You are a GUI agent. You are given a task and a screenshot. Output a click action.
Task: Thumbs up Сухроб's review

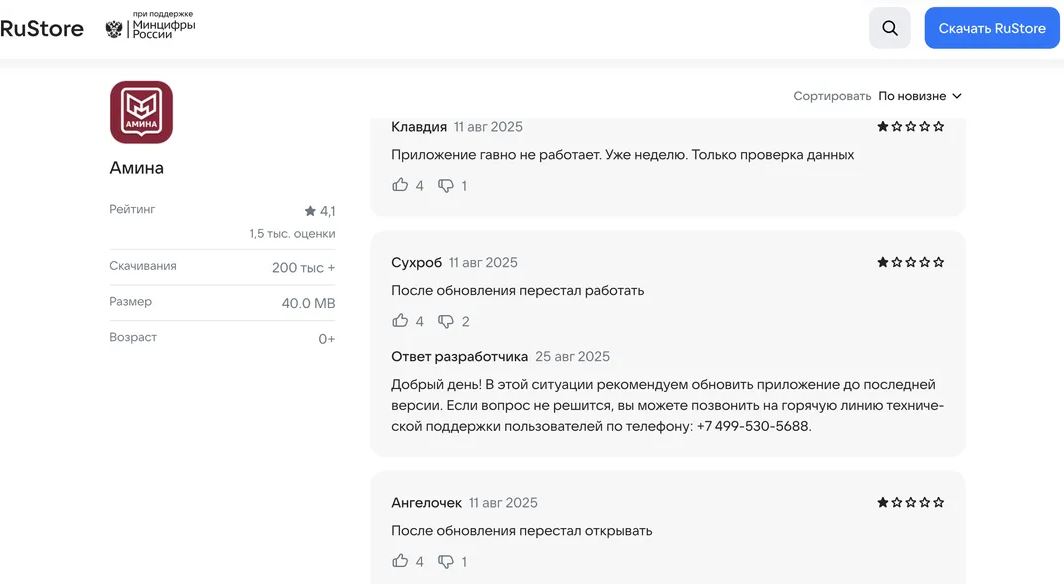tap(400, 321)
